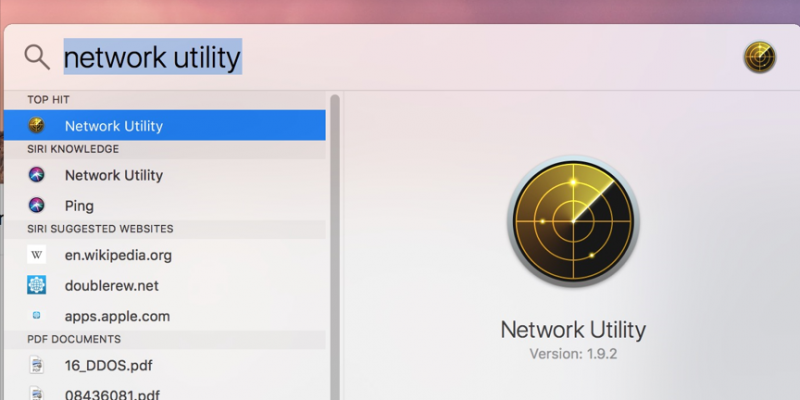The width and height of the screenshot is (800, 400).
Task: Click the Network Utility radar icon in search bar
Action: [x=760, y=57]
